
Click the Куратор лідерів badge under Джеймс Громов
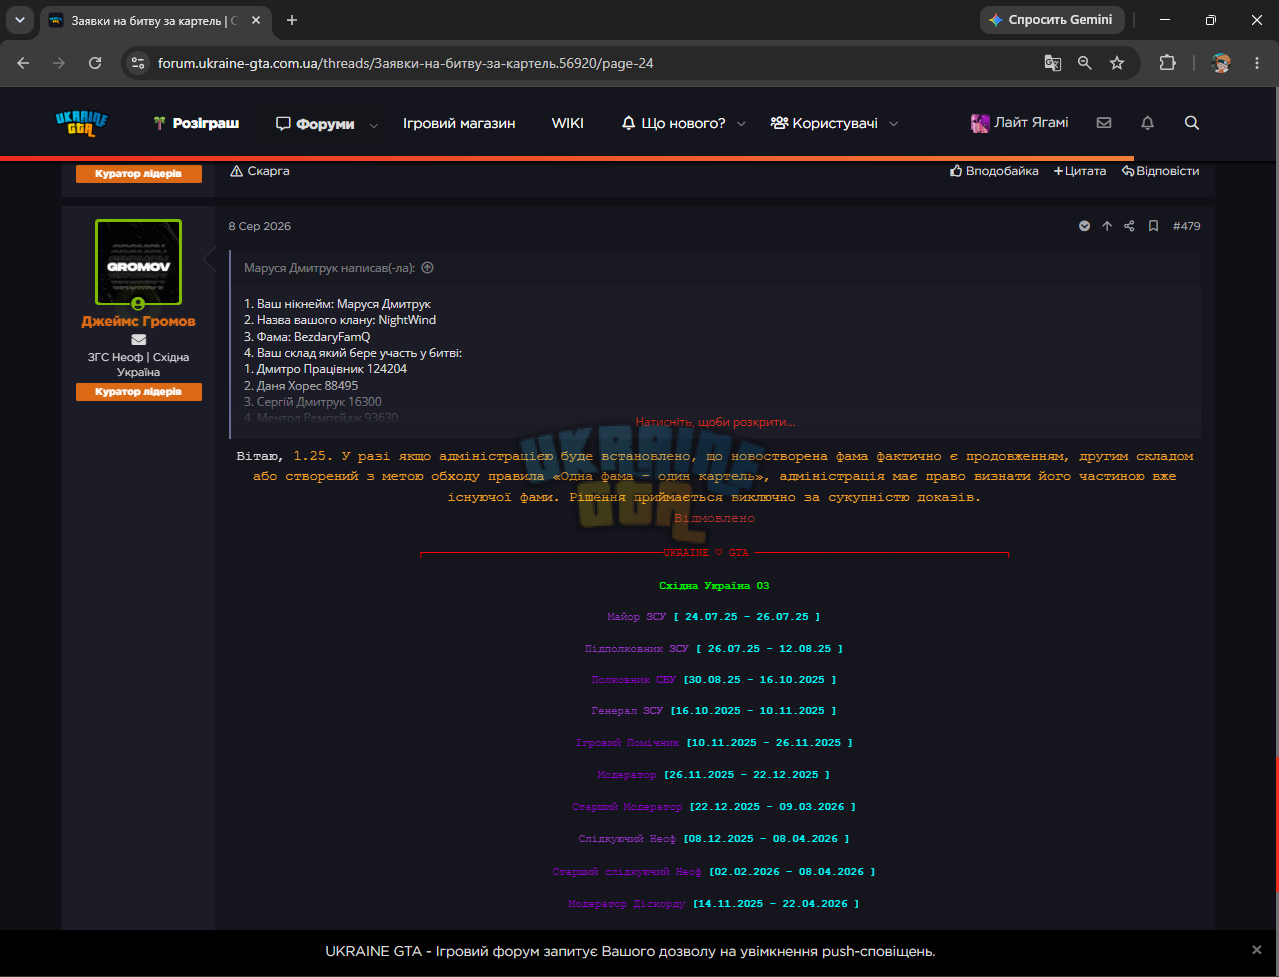coord(139,392)
